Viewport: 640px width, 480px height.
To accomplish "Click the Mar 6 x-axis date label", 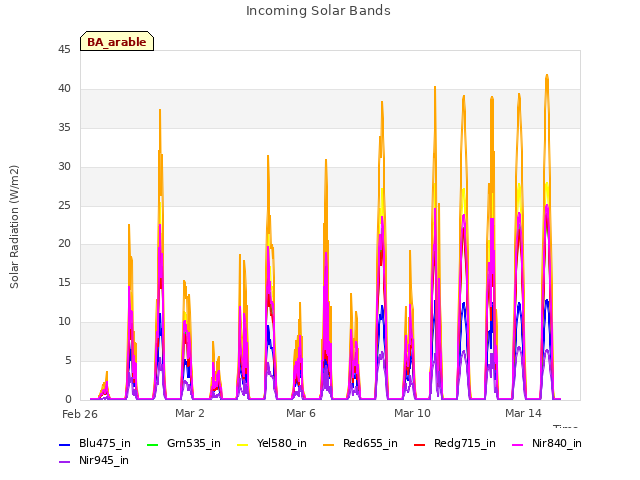I will 301,413.
